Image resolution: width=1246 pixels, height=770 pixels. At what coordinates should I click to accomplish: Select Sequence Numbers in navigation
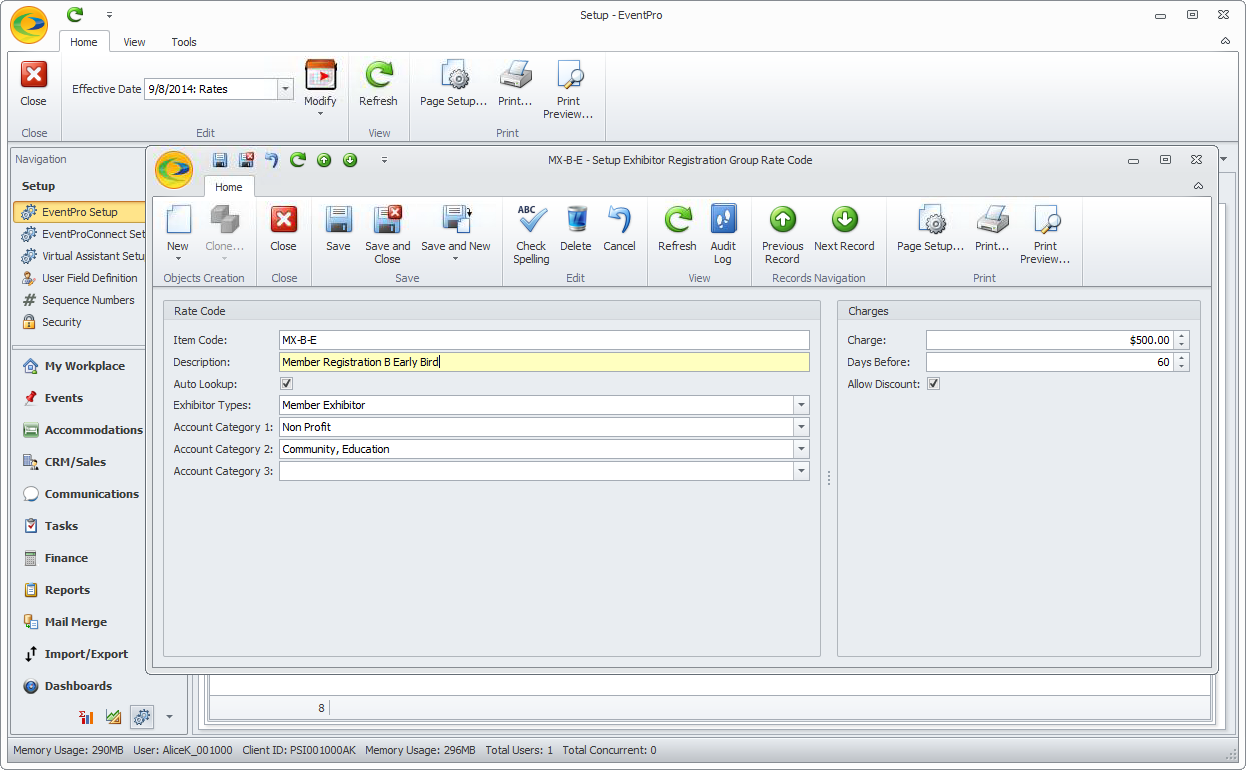tap(80, 300)
